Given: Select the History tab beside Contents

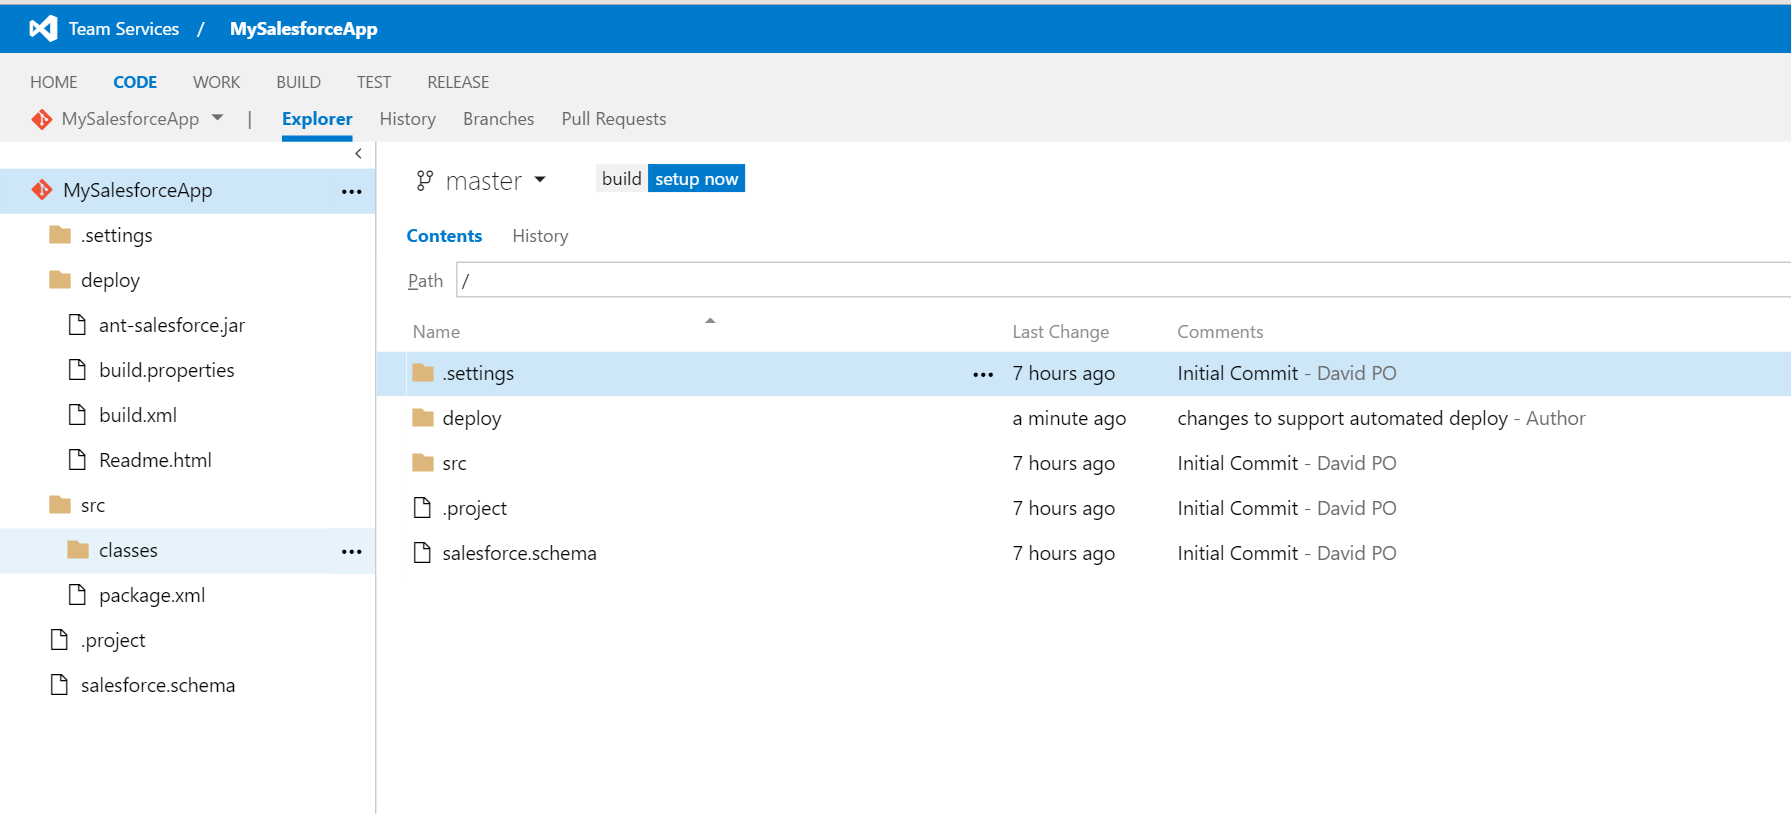Looking at the screenshot, I should coord(540,236).
